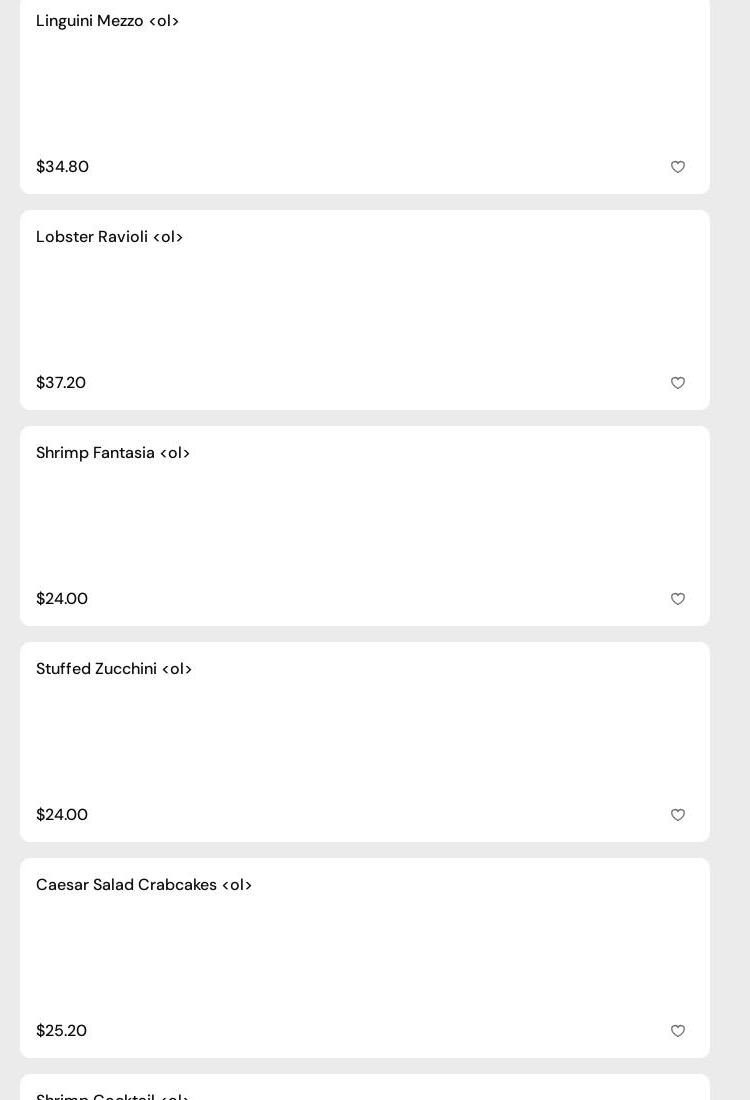Screen dimensions: 750x1100
Task: Open the Stuffed Zucchini menu card
Action: coord(365,742)
